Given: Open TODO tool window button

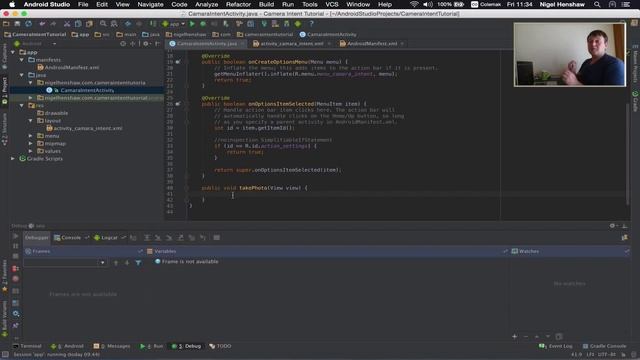Looking at the screenshot, I should (220, 346).
